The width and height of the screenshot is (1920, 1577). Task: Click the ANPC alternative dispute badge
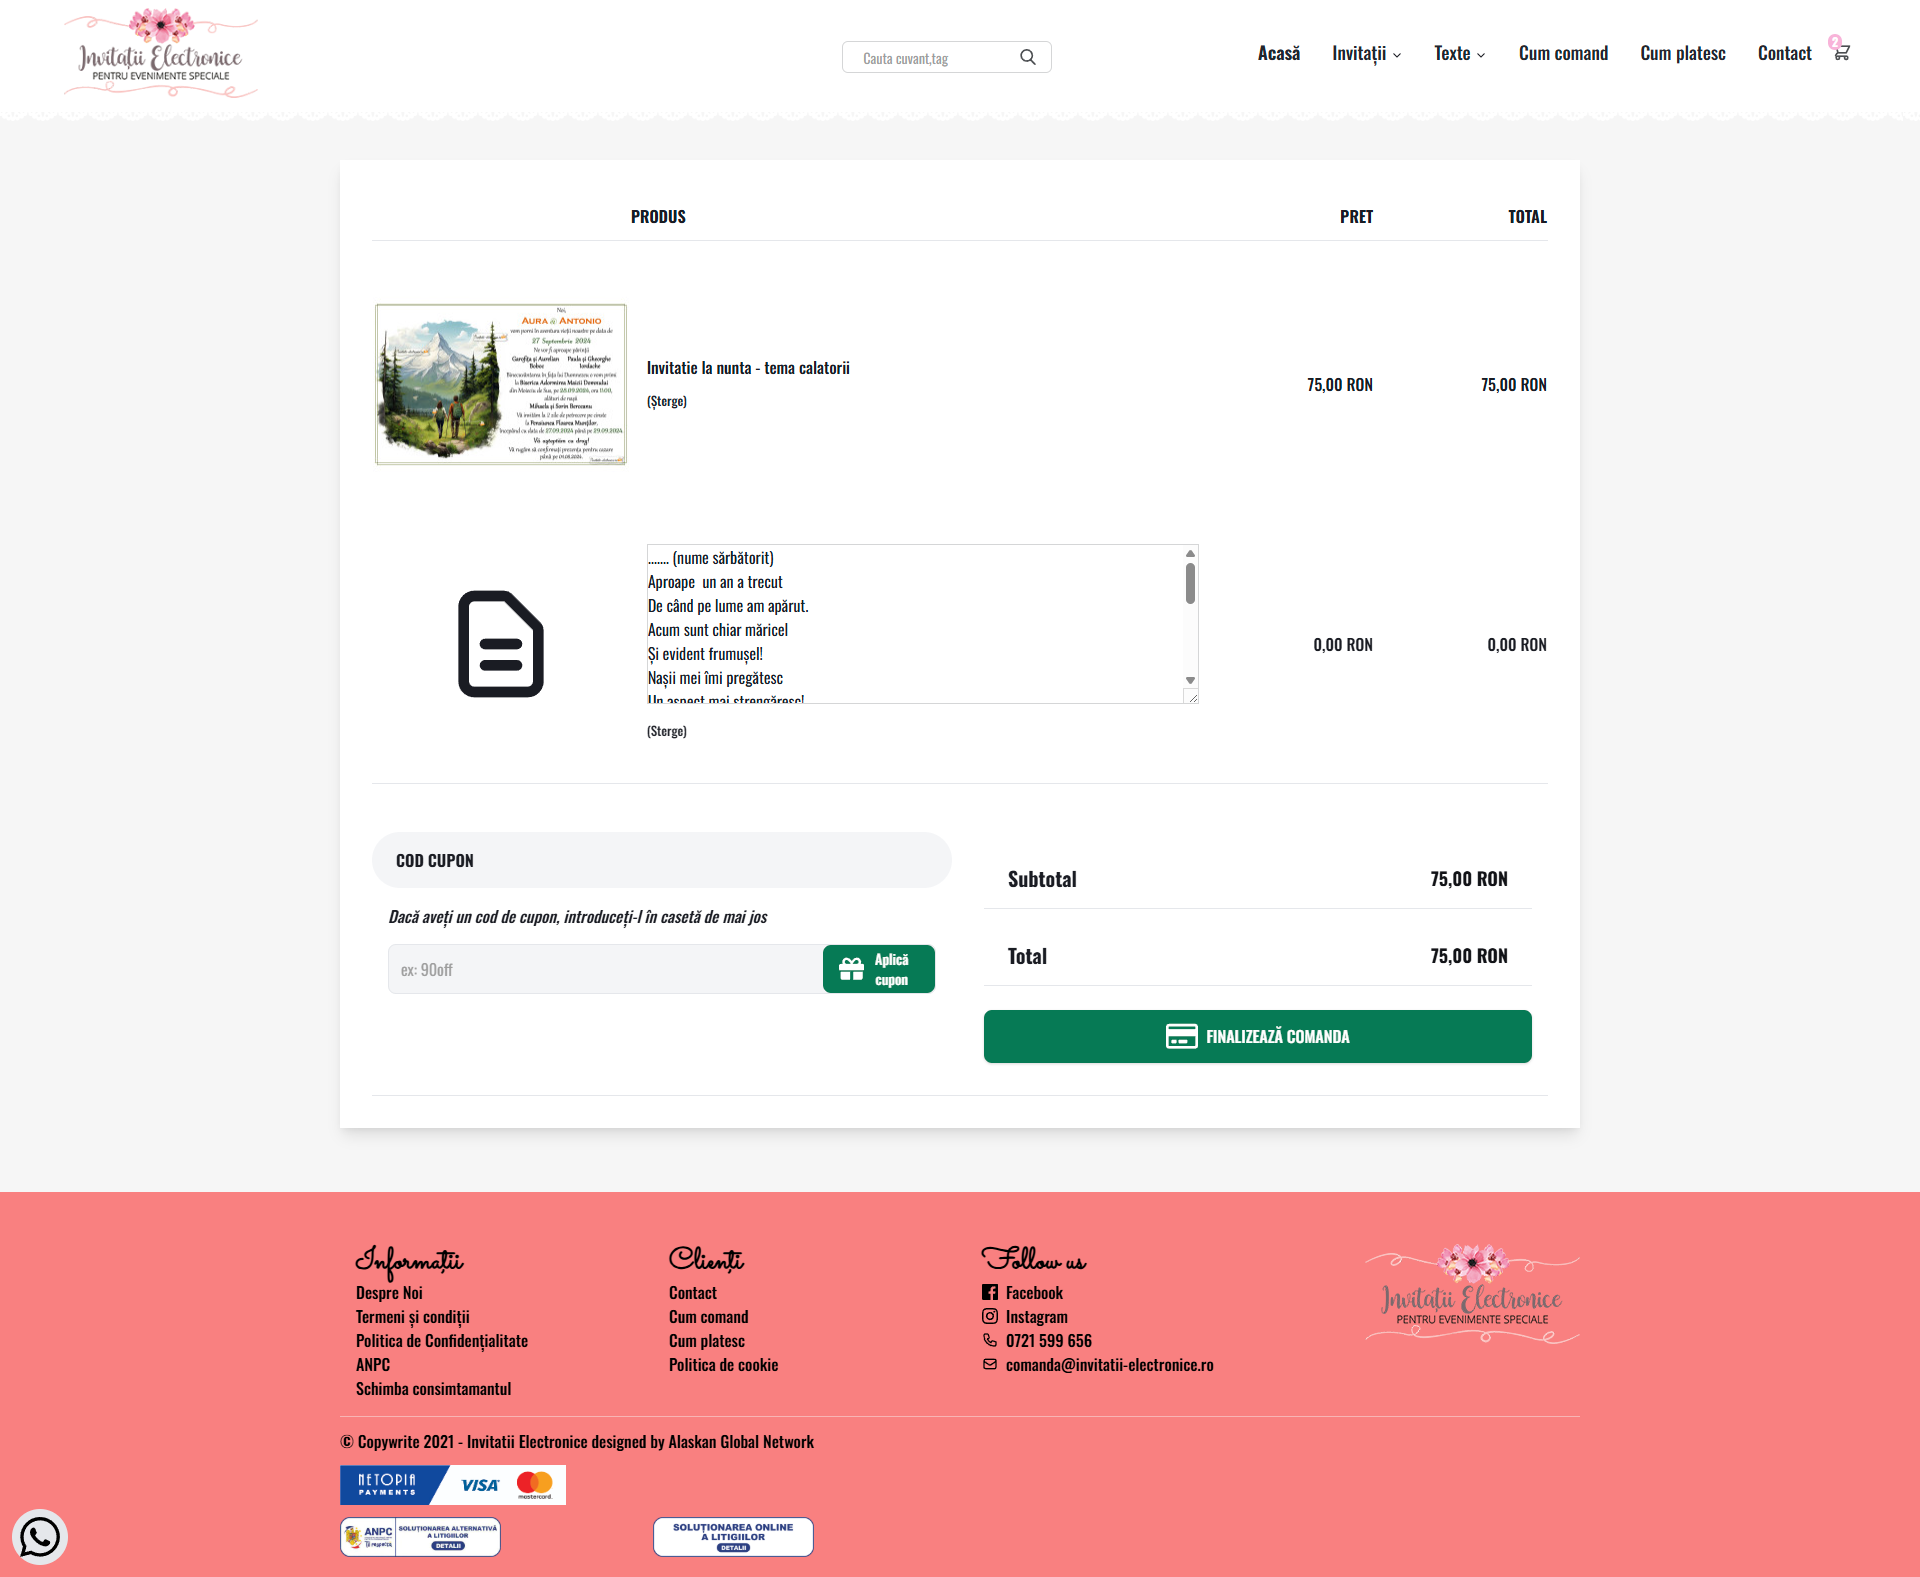click(420, 1537)
